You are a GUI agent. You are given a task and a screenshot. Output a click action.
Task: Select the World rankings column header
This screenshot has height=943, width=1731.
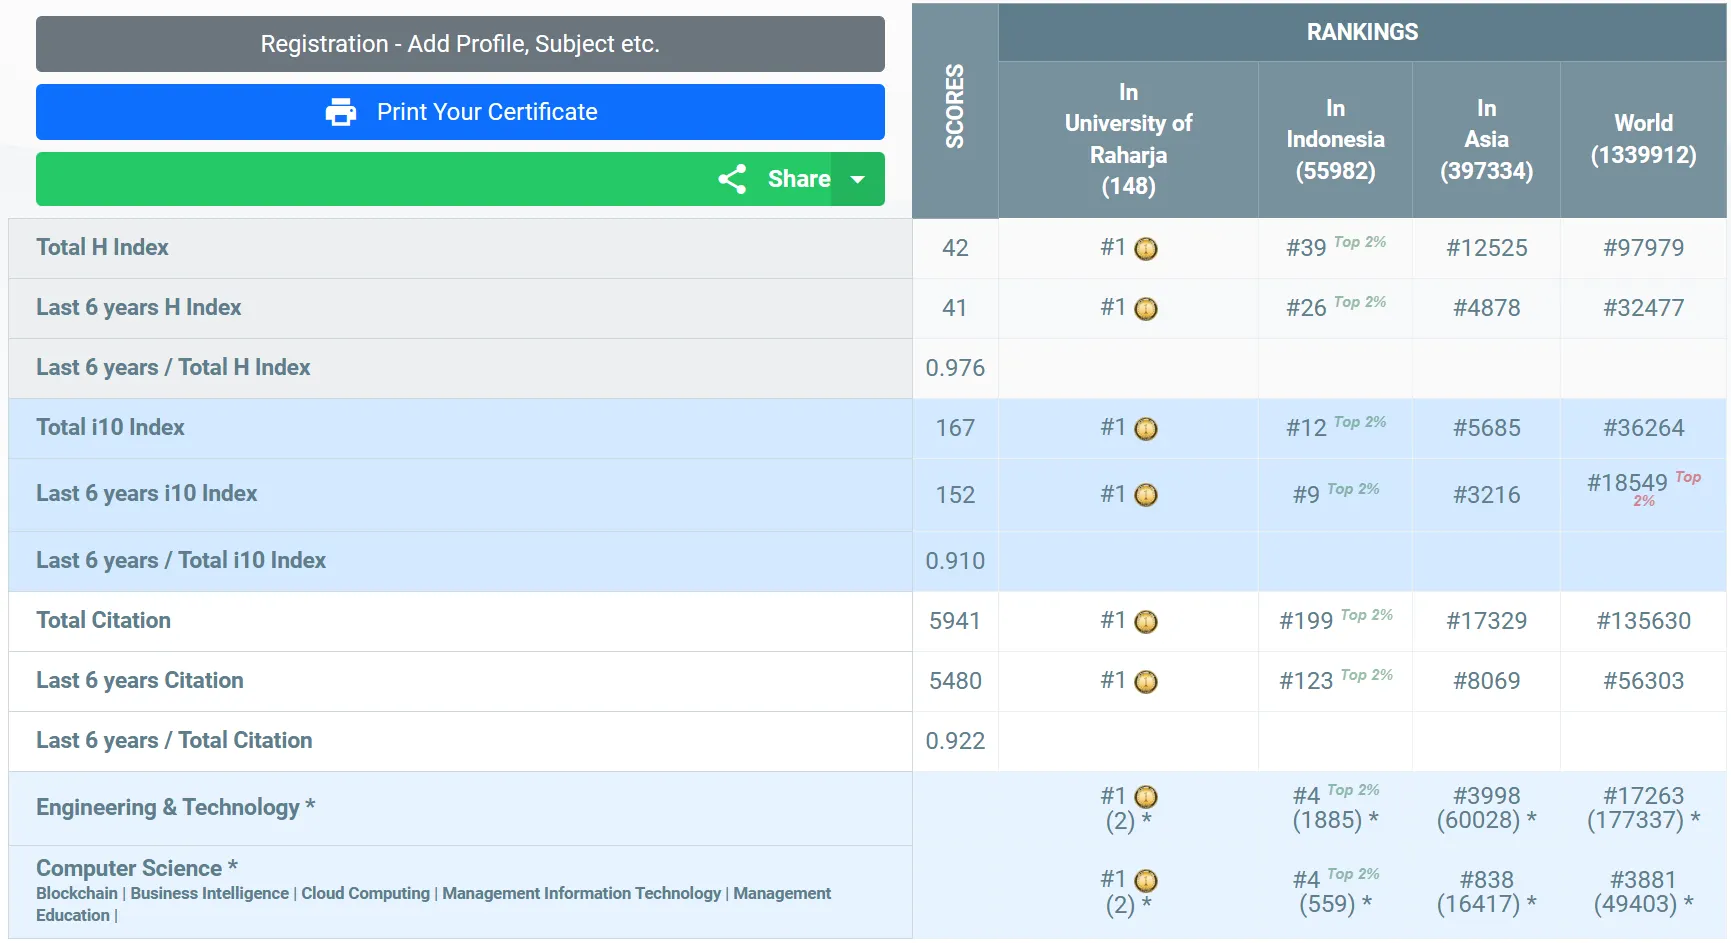(1643, 139)
